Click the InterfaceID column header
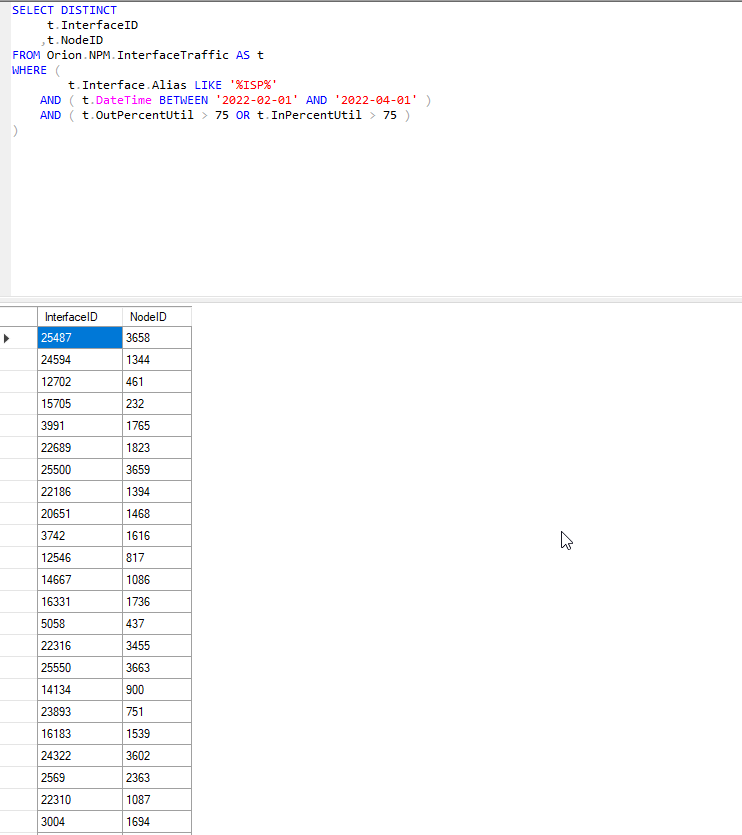This screenshot has height=835, width=742. [80, 317]
